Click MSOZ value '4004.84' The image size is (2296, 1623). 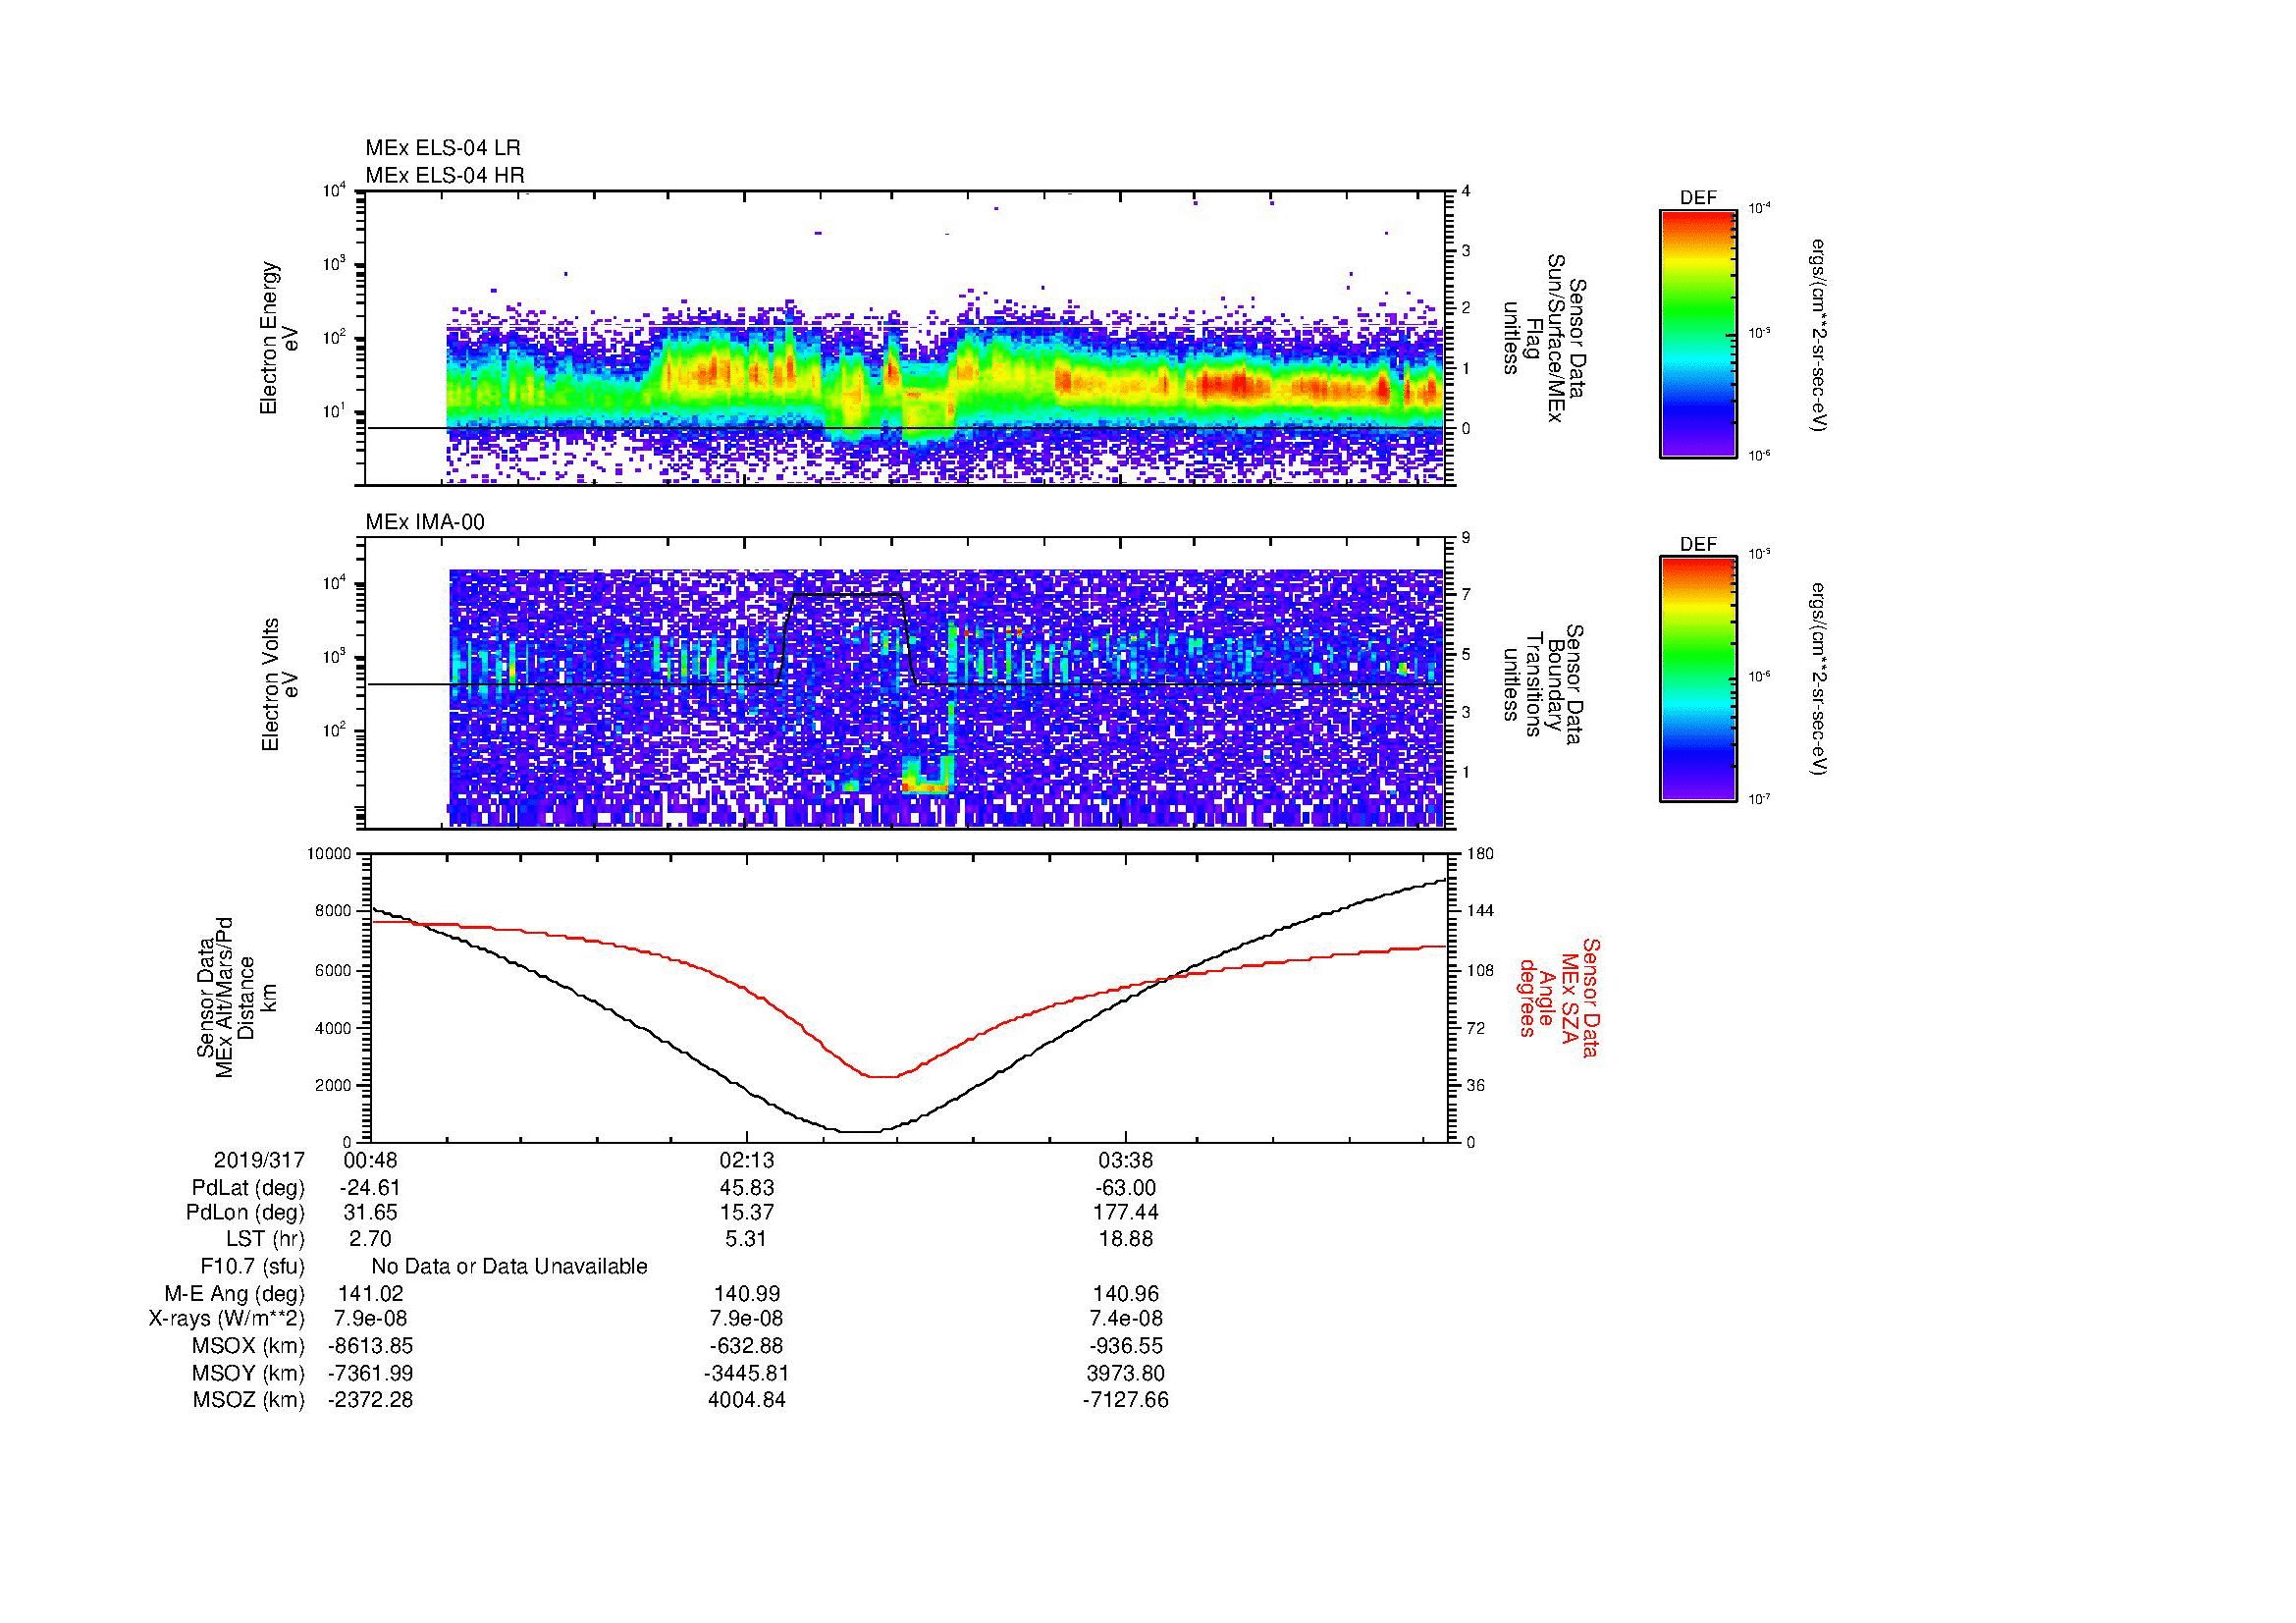747,1400
